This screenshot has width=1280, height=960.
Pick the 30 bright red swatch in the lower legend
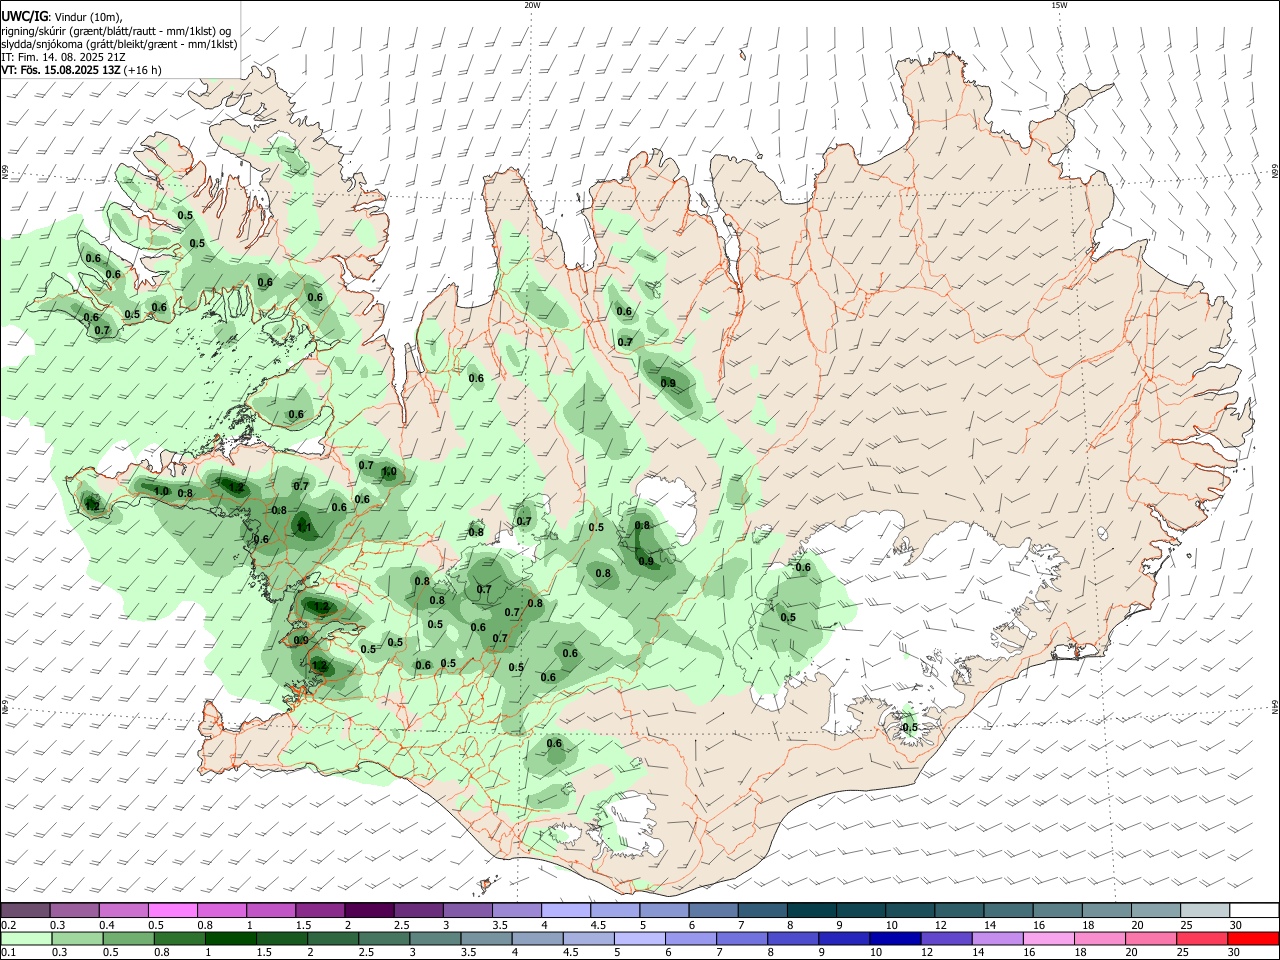[x=1252, y=938]
